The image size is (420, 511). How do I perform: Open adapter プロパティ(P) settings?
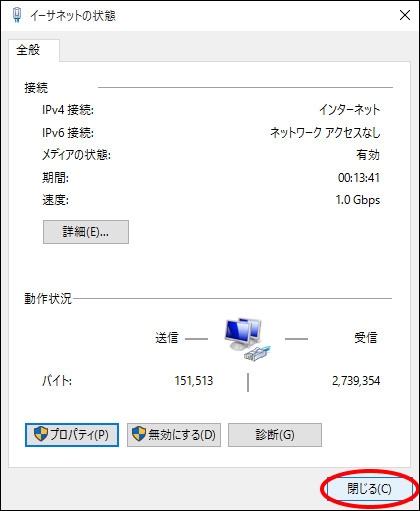pos(72,435)
